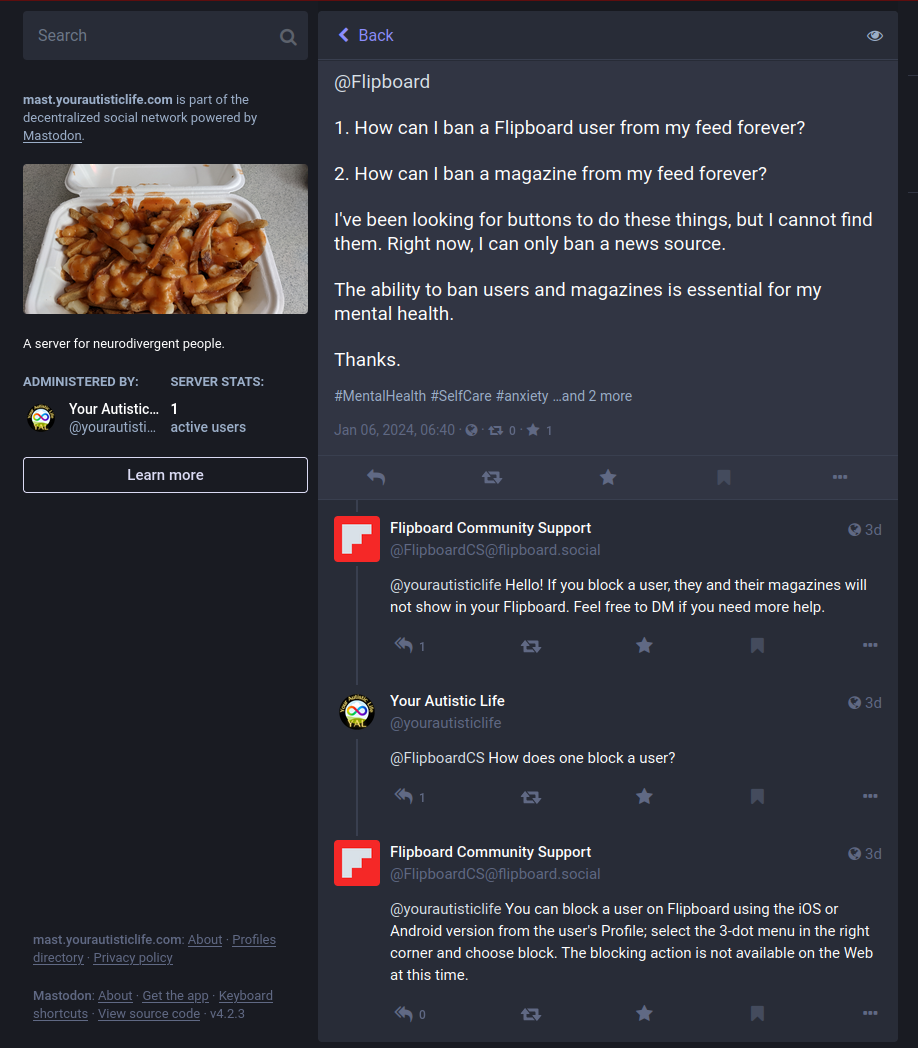Open the Privacy policy link
This screenshot has width=918, height=1048.
[133, 958]
